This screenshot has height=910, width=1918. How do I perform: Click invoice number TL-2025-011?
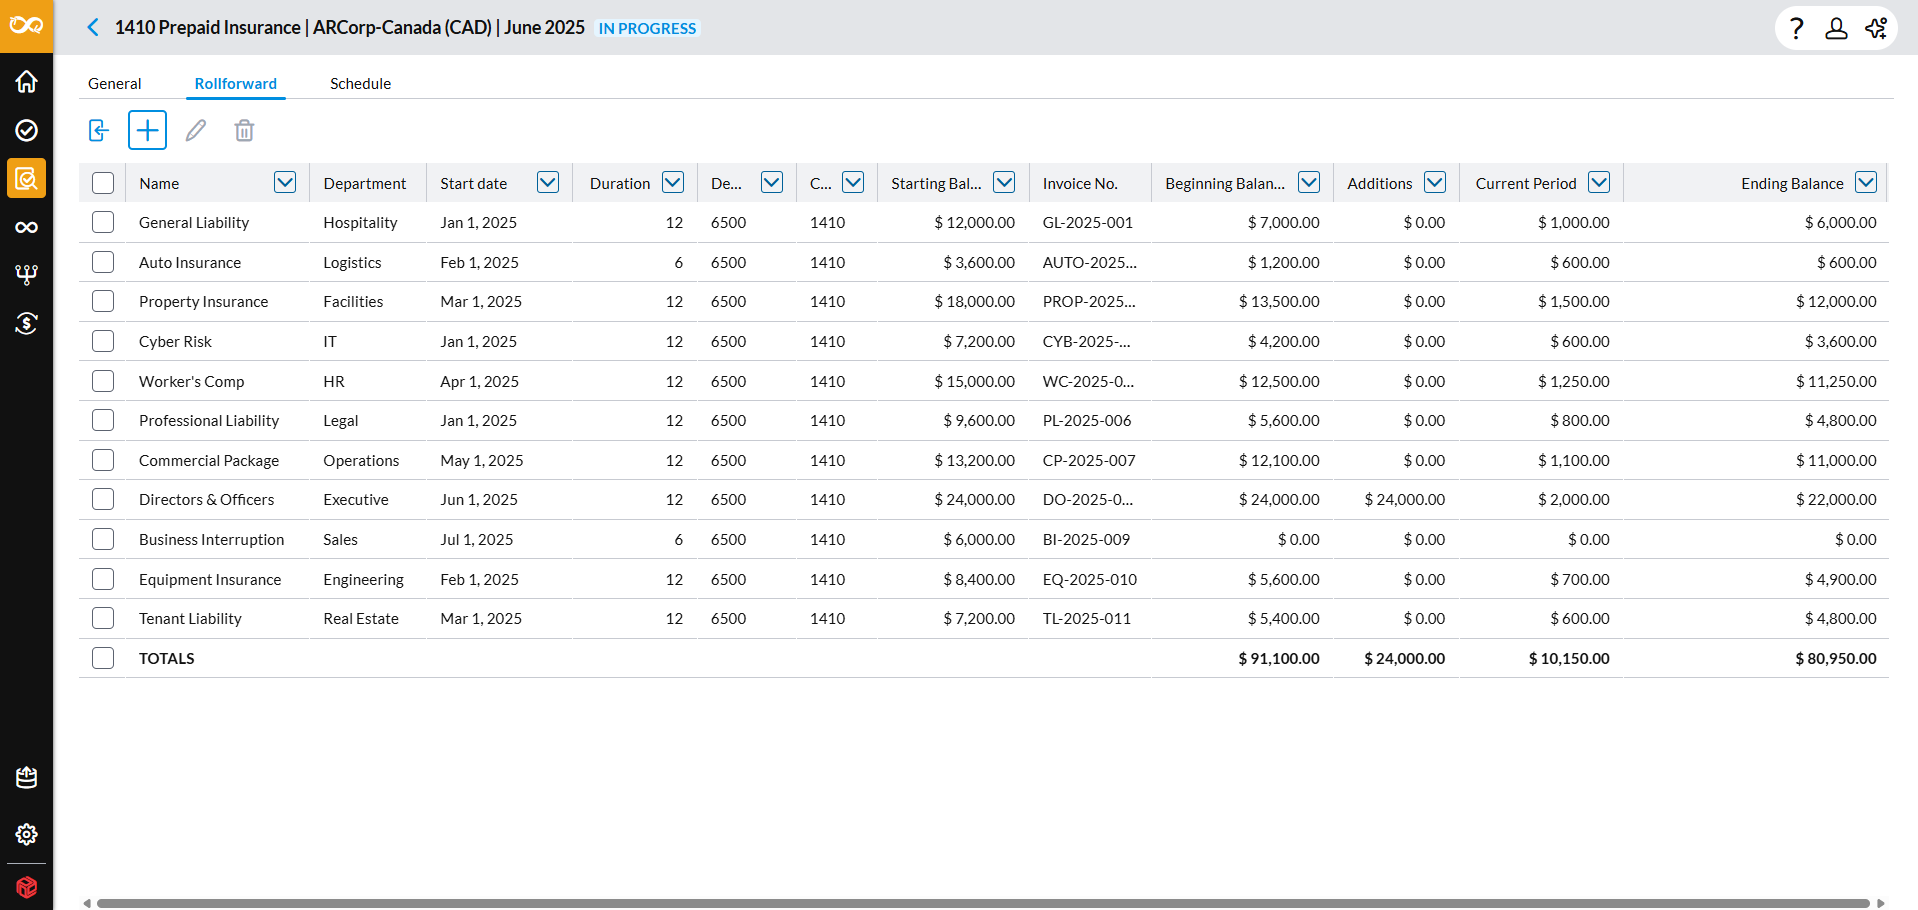point(1087,618)
